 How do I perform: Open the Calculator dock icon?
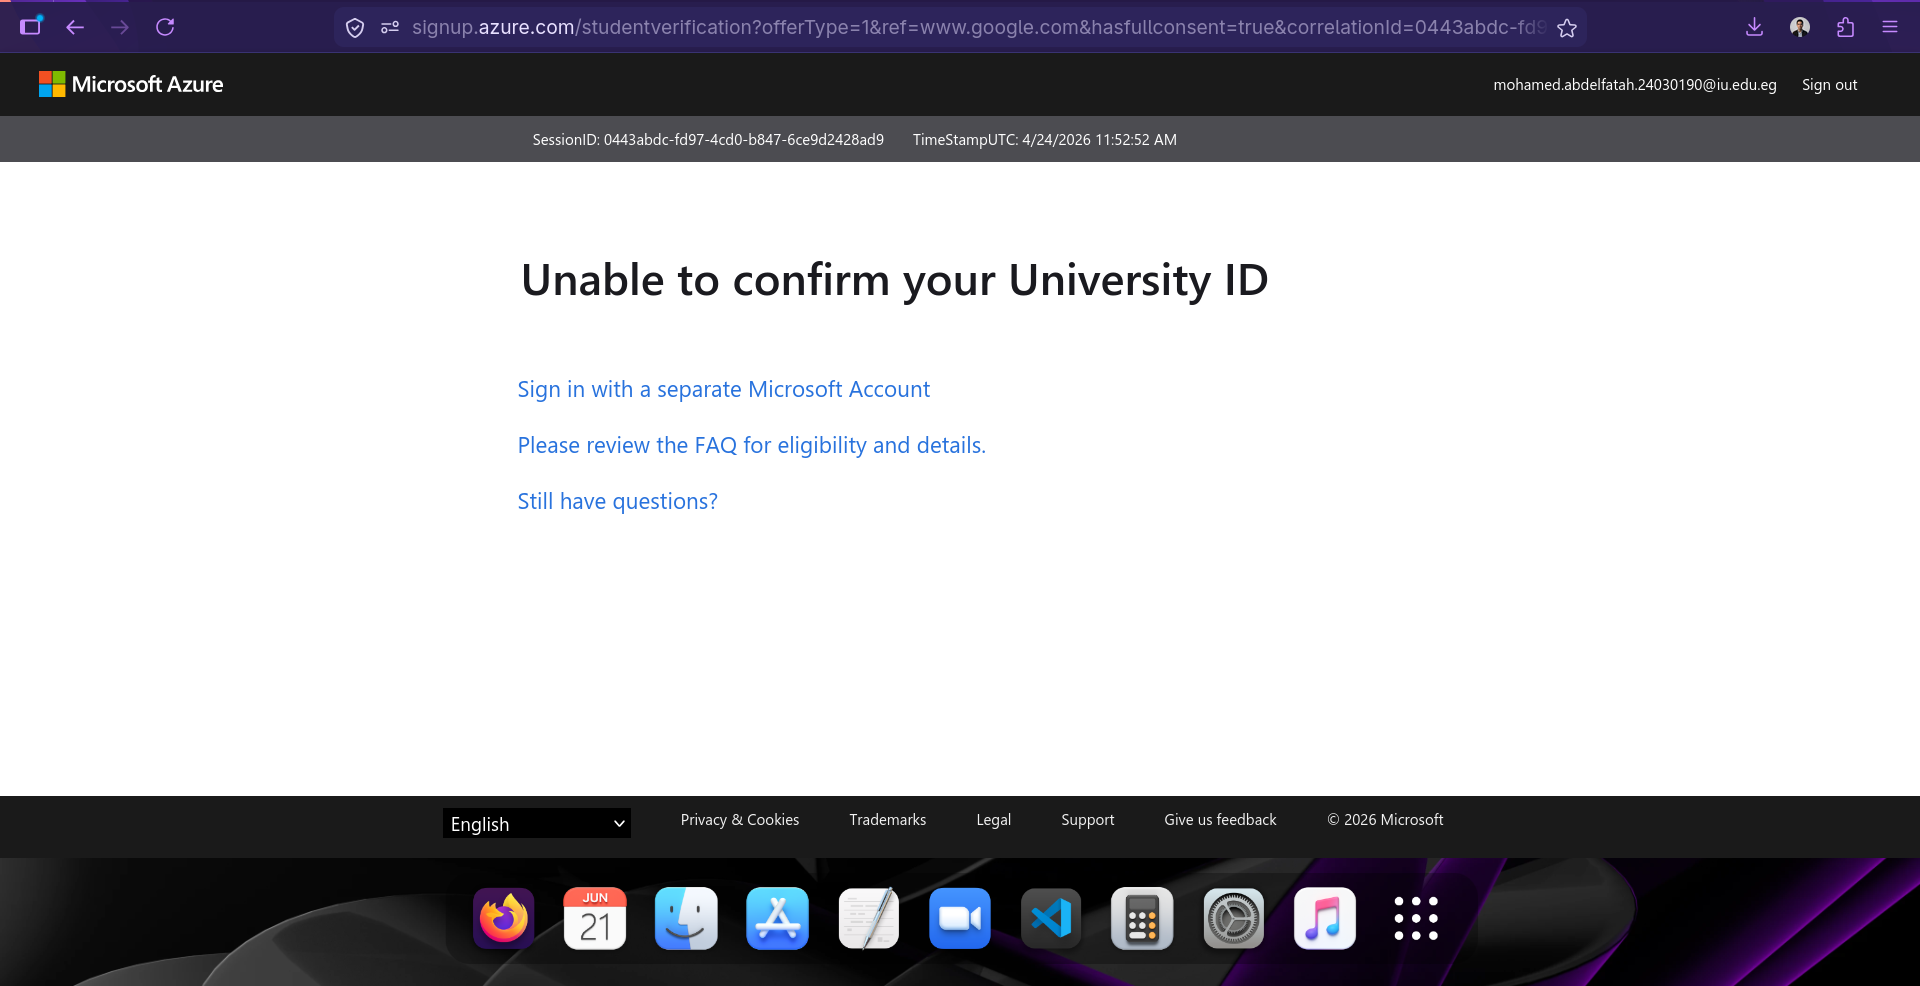coord(1142,918)
